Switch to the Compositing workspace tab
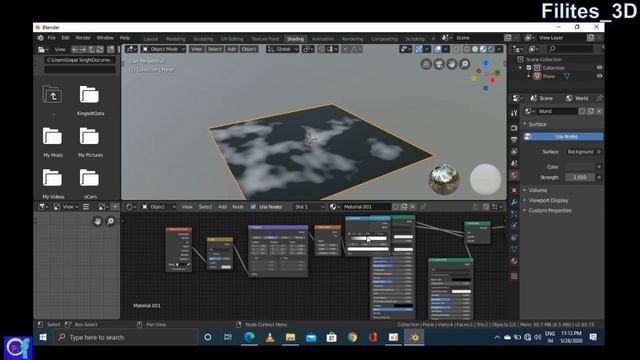This screenshot has height=360, width=640. 384,39
